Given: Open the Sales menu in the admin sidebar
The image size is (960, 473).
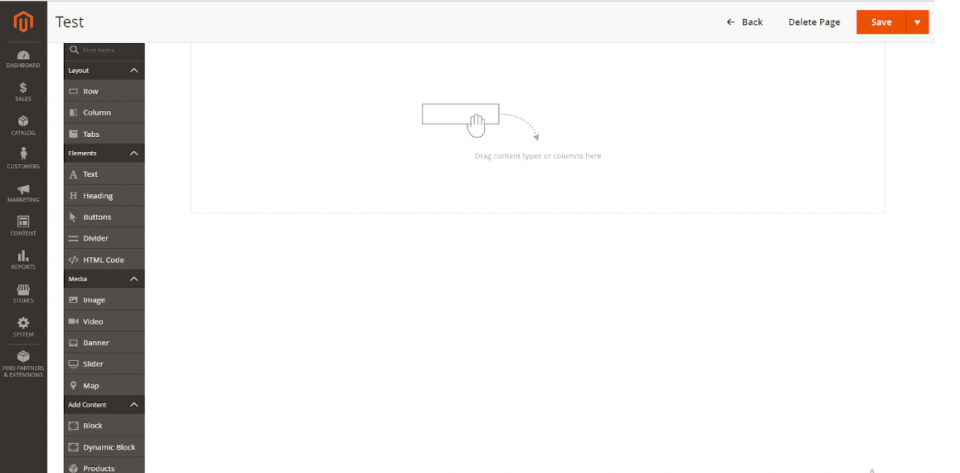Looking at the screenshot, I should (23, 92).
